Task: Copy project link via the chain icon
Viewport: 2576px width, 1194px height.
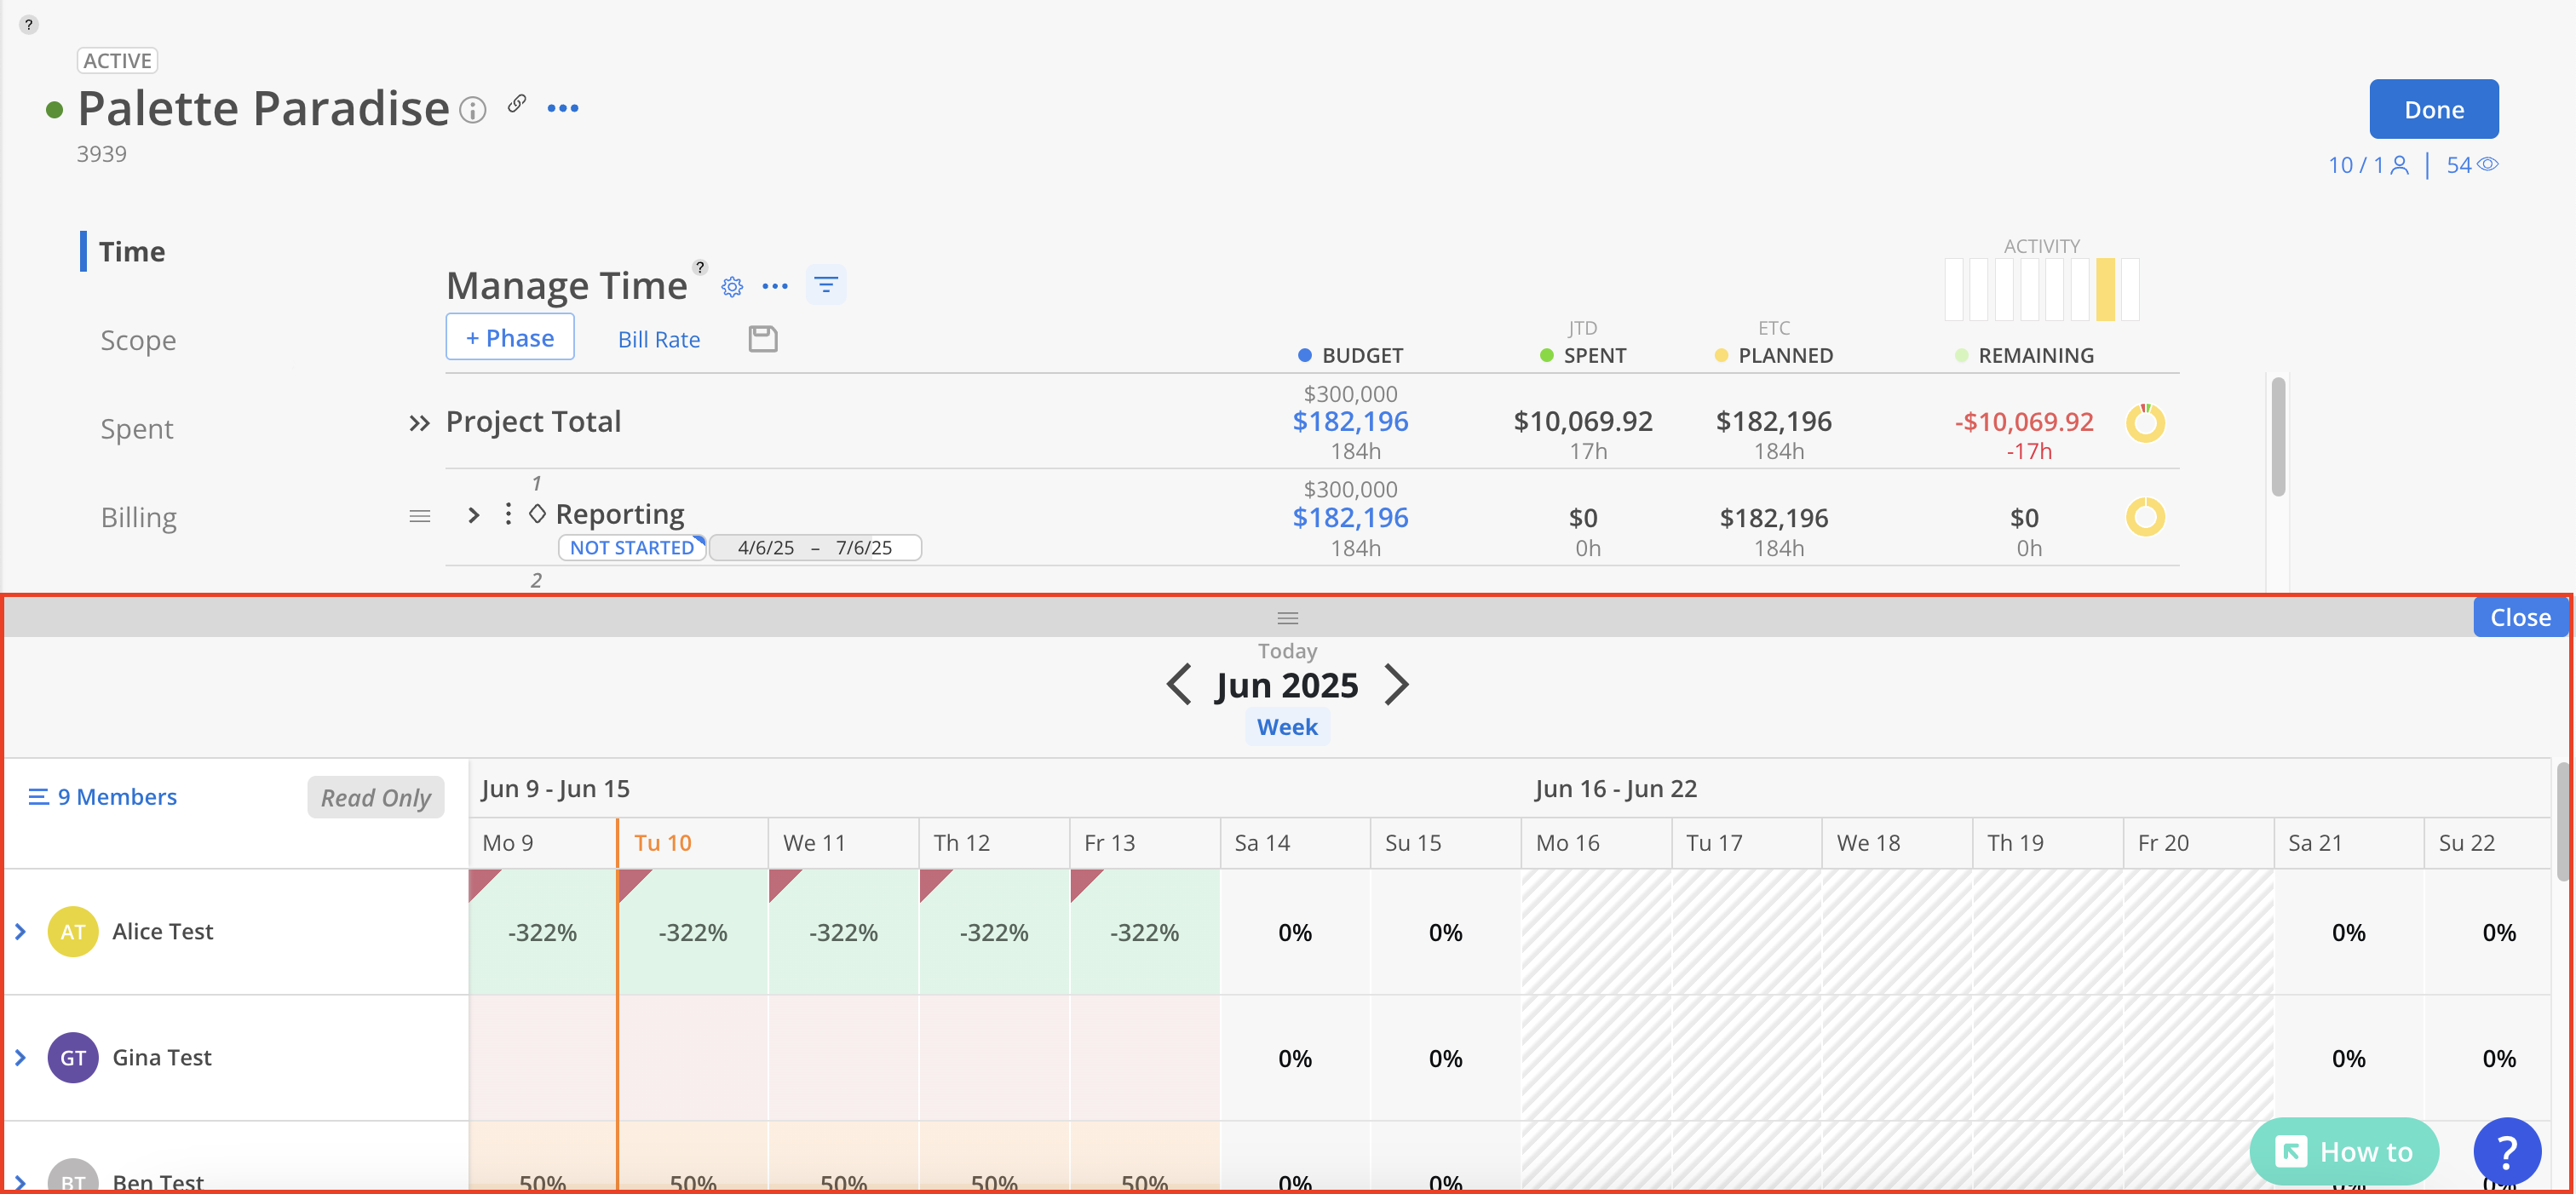Action: tap(517, 103)
